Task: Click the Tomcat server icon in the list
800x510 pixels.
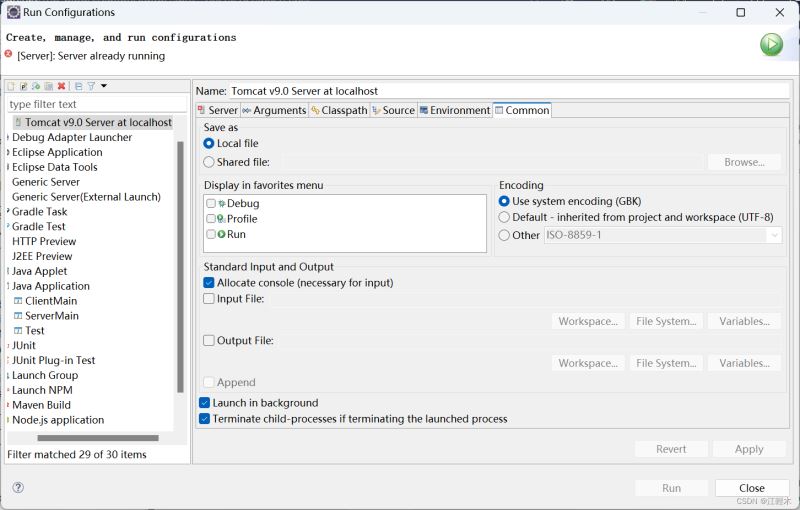Action: [x=18, y=122]
